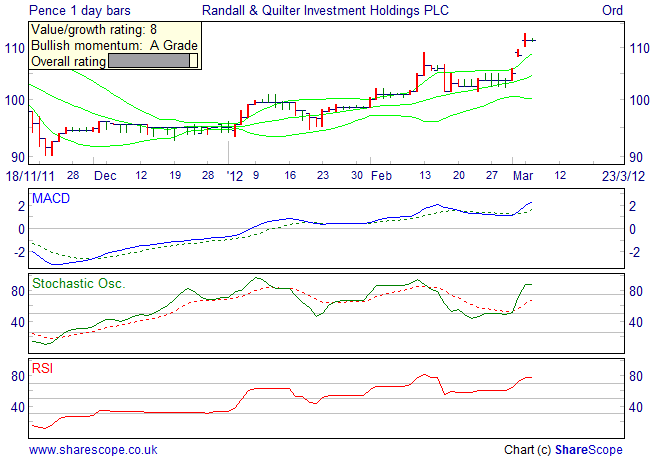Click the MACD right axis '-2' label
The image size is (653, 458).
[x=634, y=252]
